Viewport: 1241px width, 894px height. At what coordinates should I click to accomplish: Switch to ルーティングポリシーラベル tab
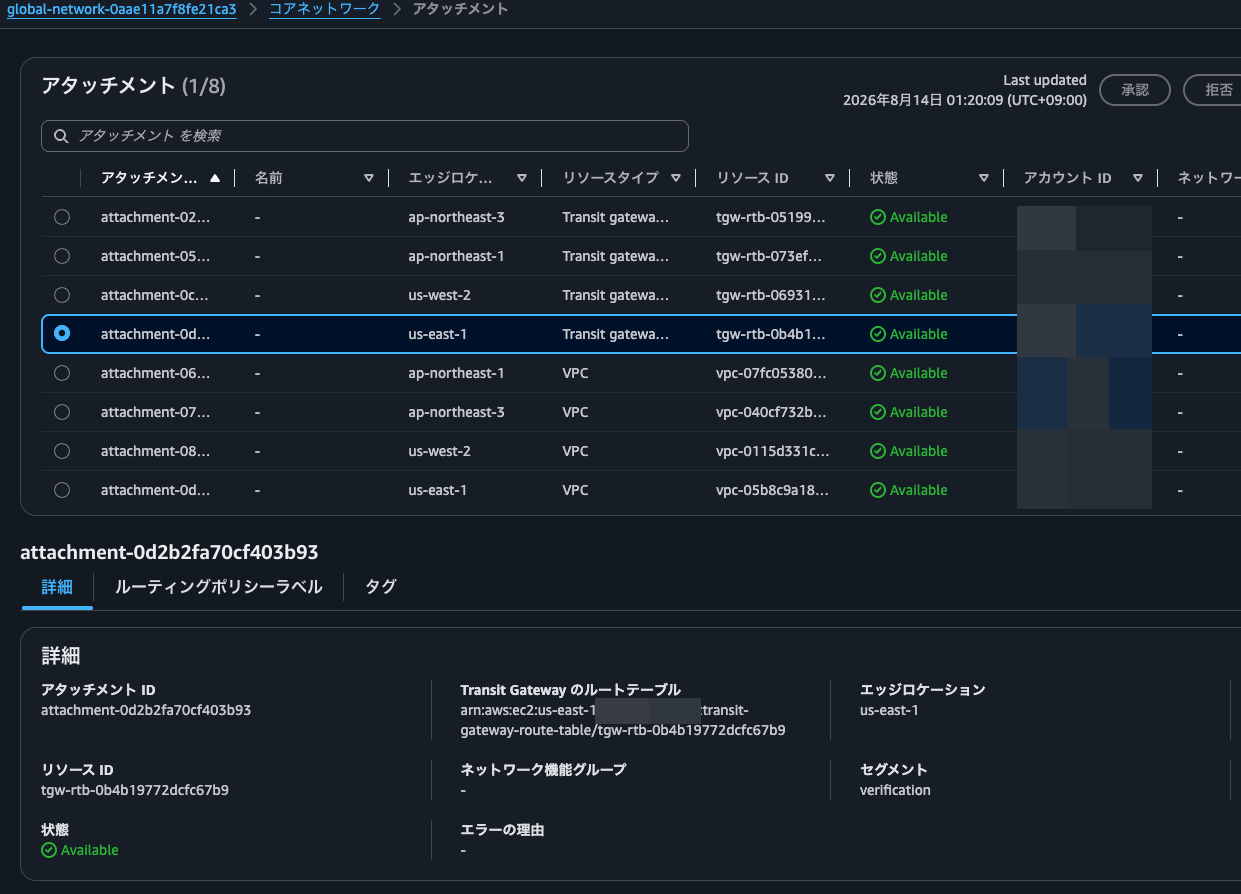coord(219,587)
